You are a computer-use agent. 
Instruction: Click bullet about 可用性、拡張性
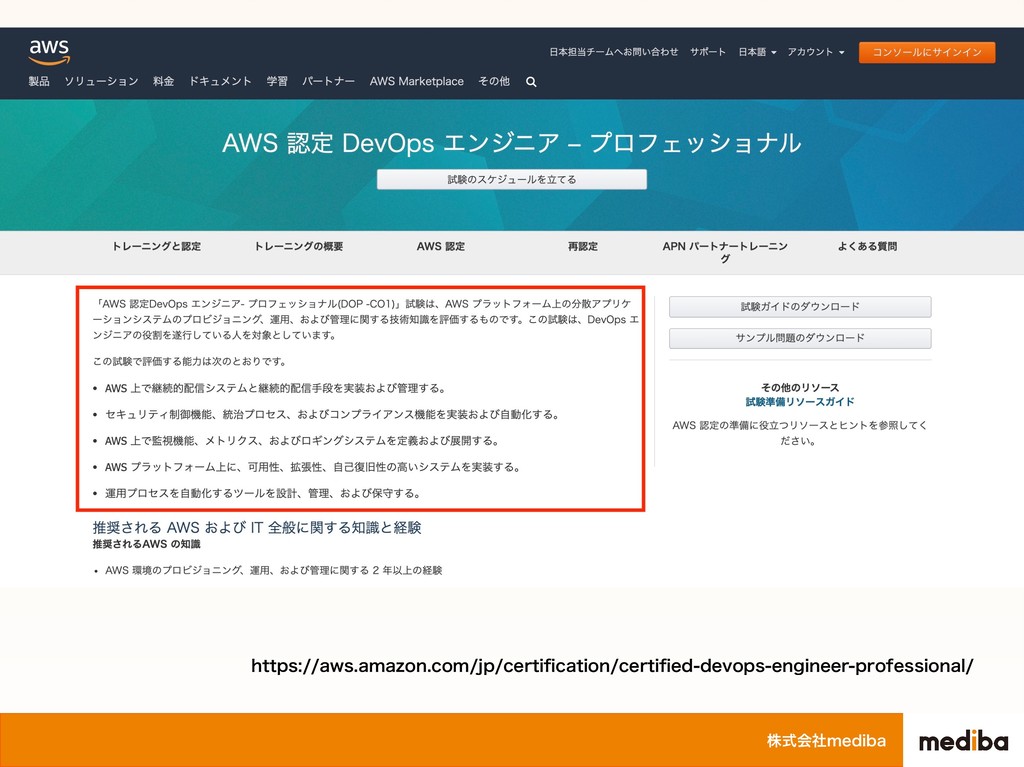313,467
